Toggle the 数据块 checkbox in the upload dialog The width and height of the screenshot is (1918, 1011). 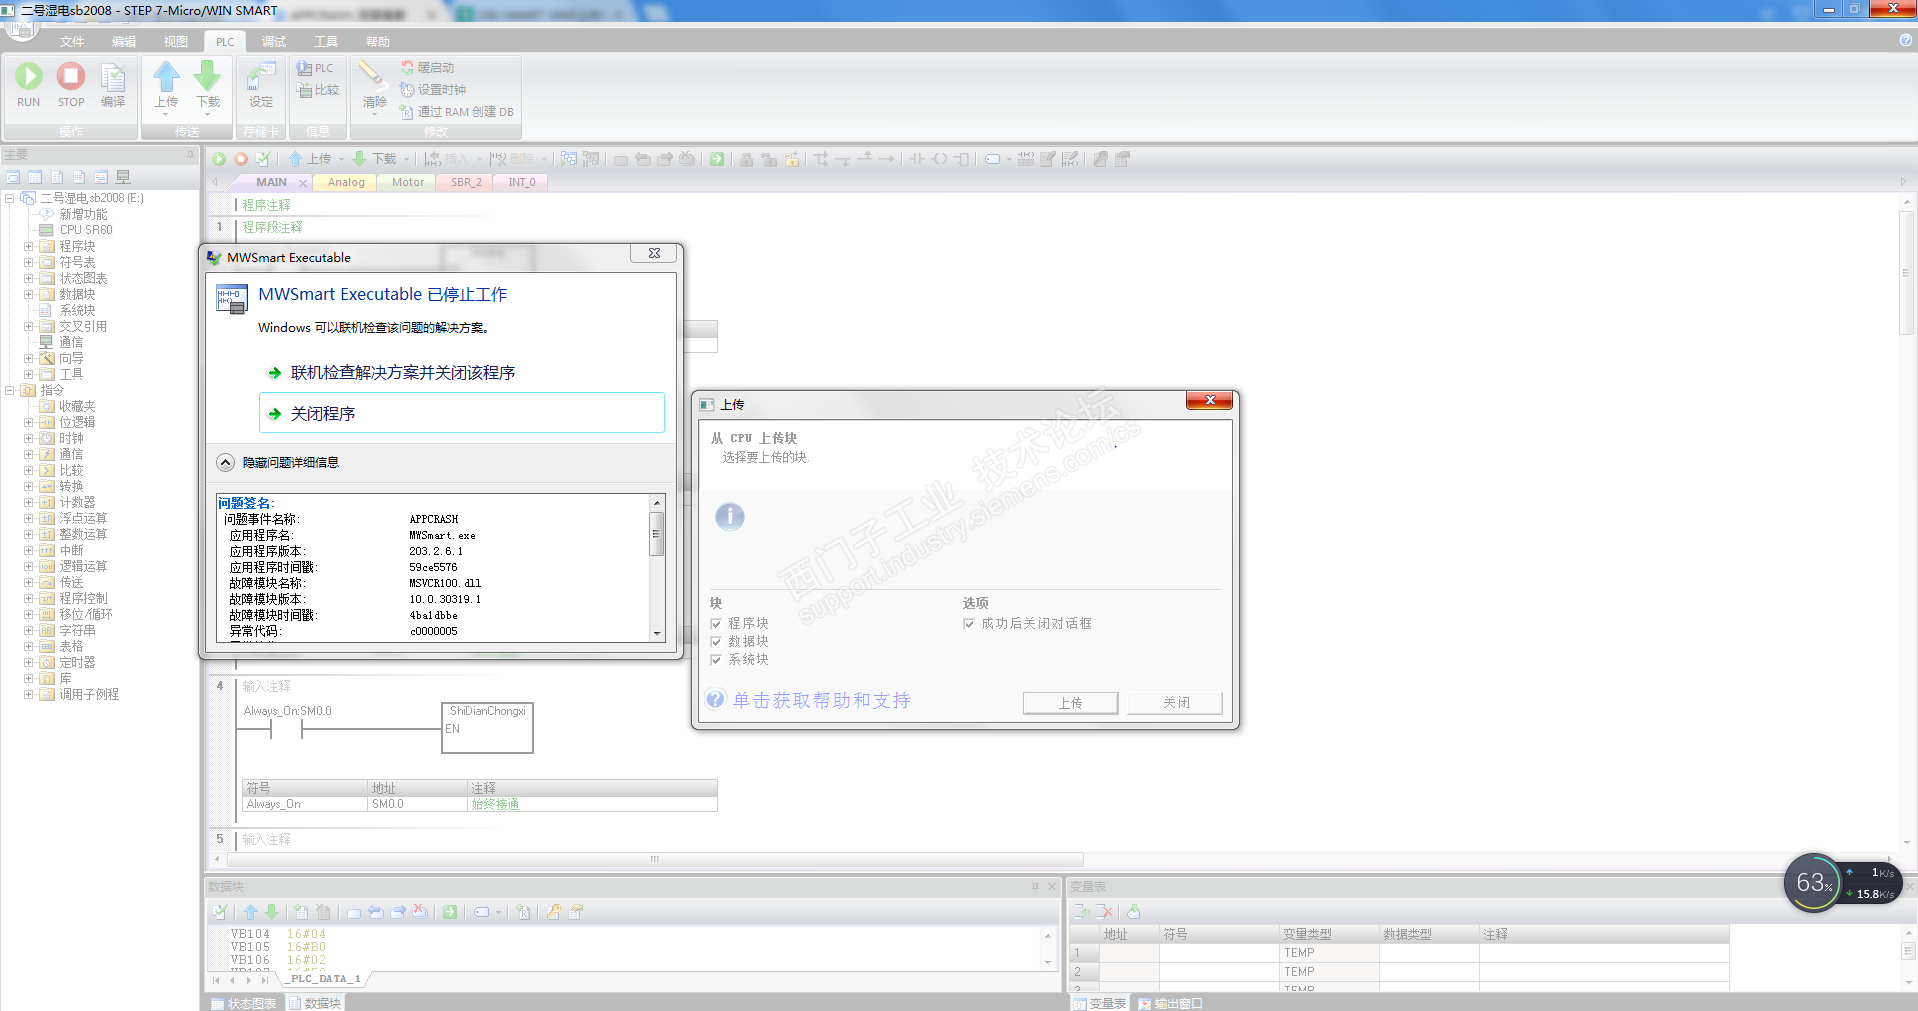coord(716,642)
